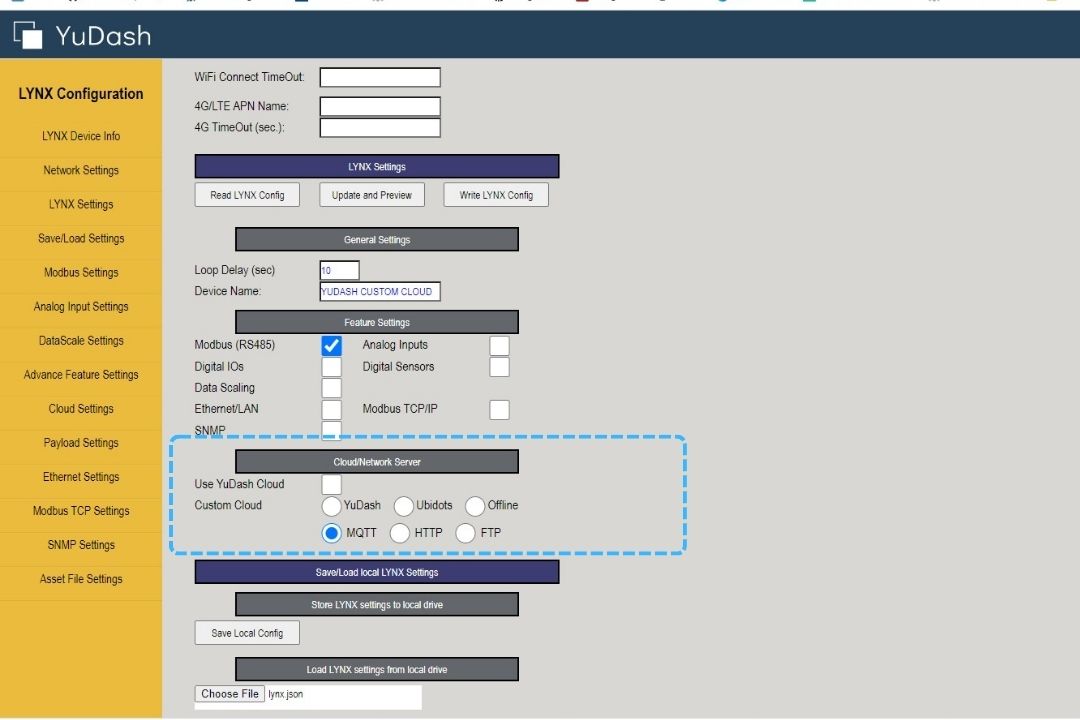Select the Ubidots radio option
This screenshot has height=720, width=1080.
[x=404, y=506]
